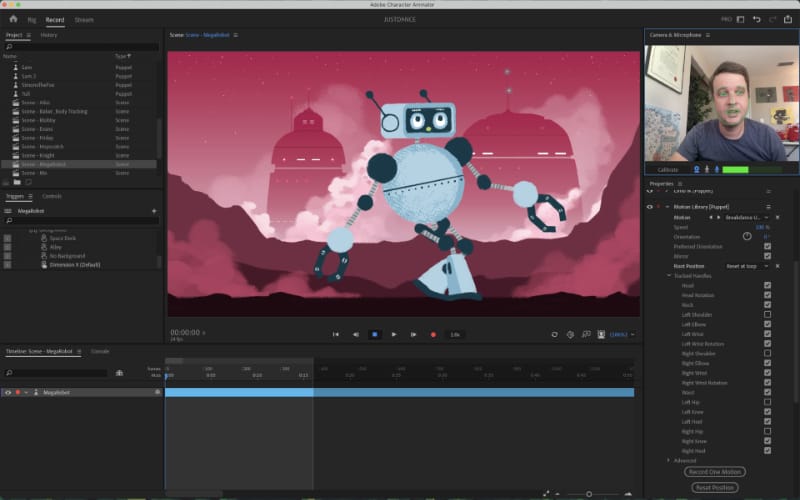Select the Space Dock trigger
The width and height of the screenshot is (800, 500).
pos(63,238)
